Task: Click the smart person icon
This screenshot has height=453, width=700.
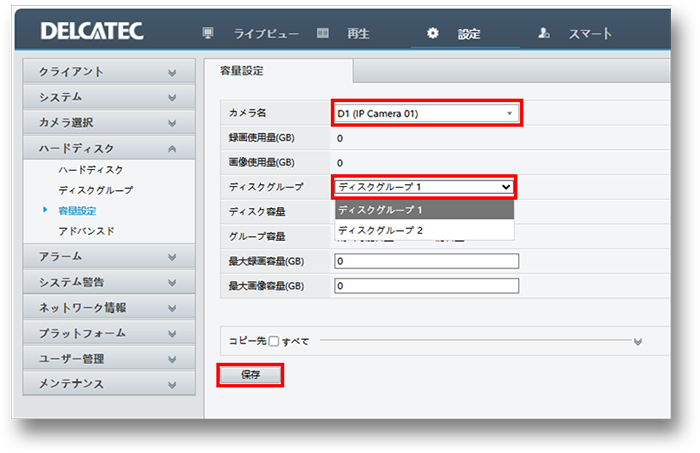Action: [544, 33]
